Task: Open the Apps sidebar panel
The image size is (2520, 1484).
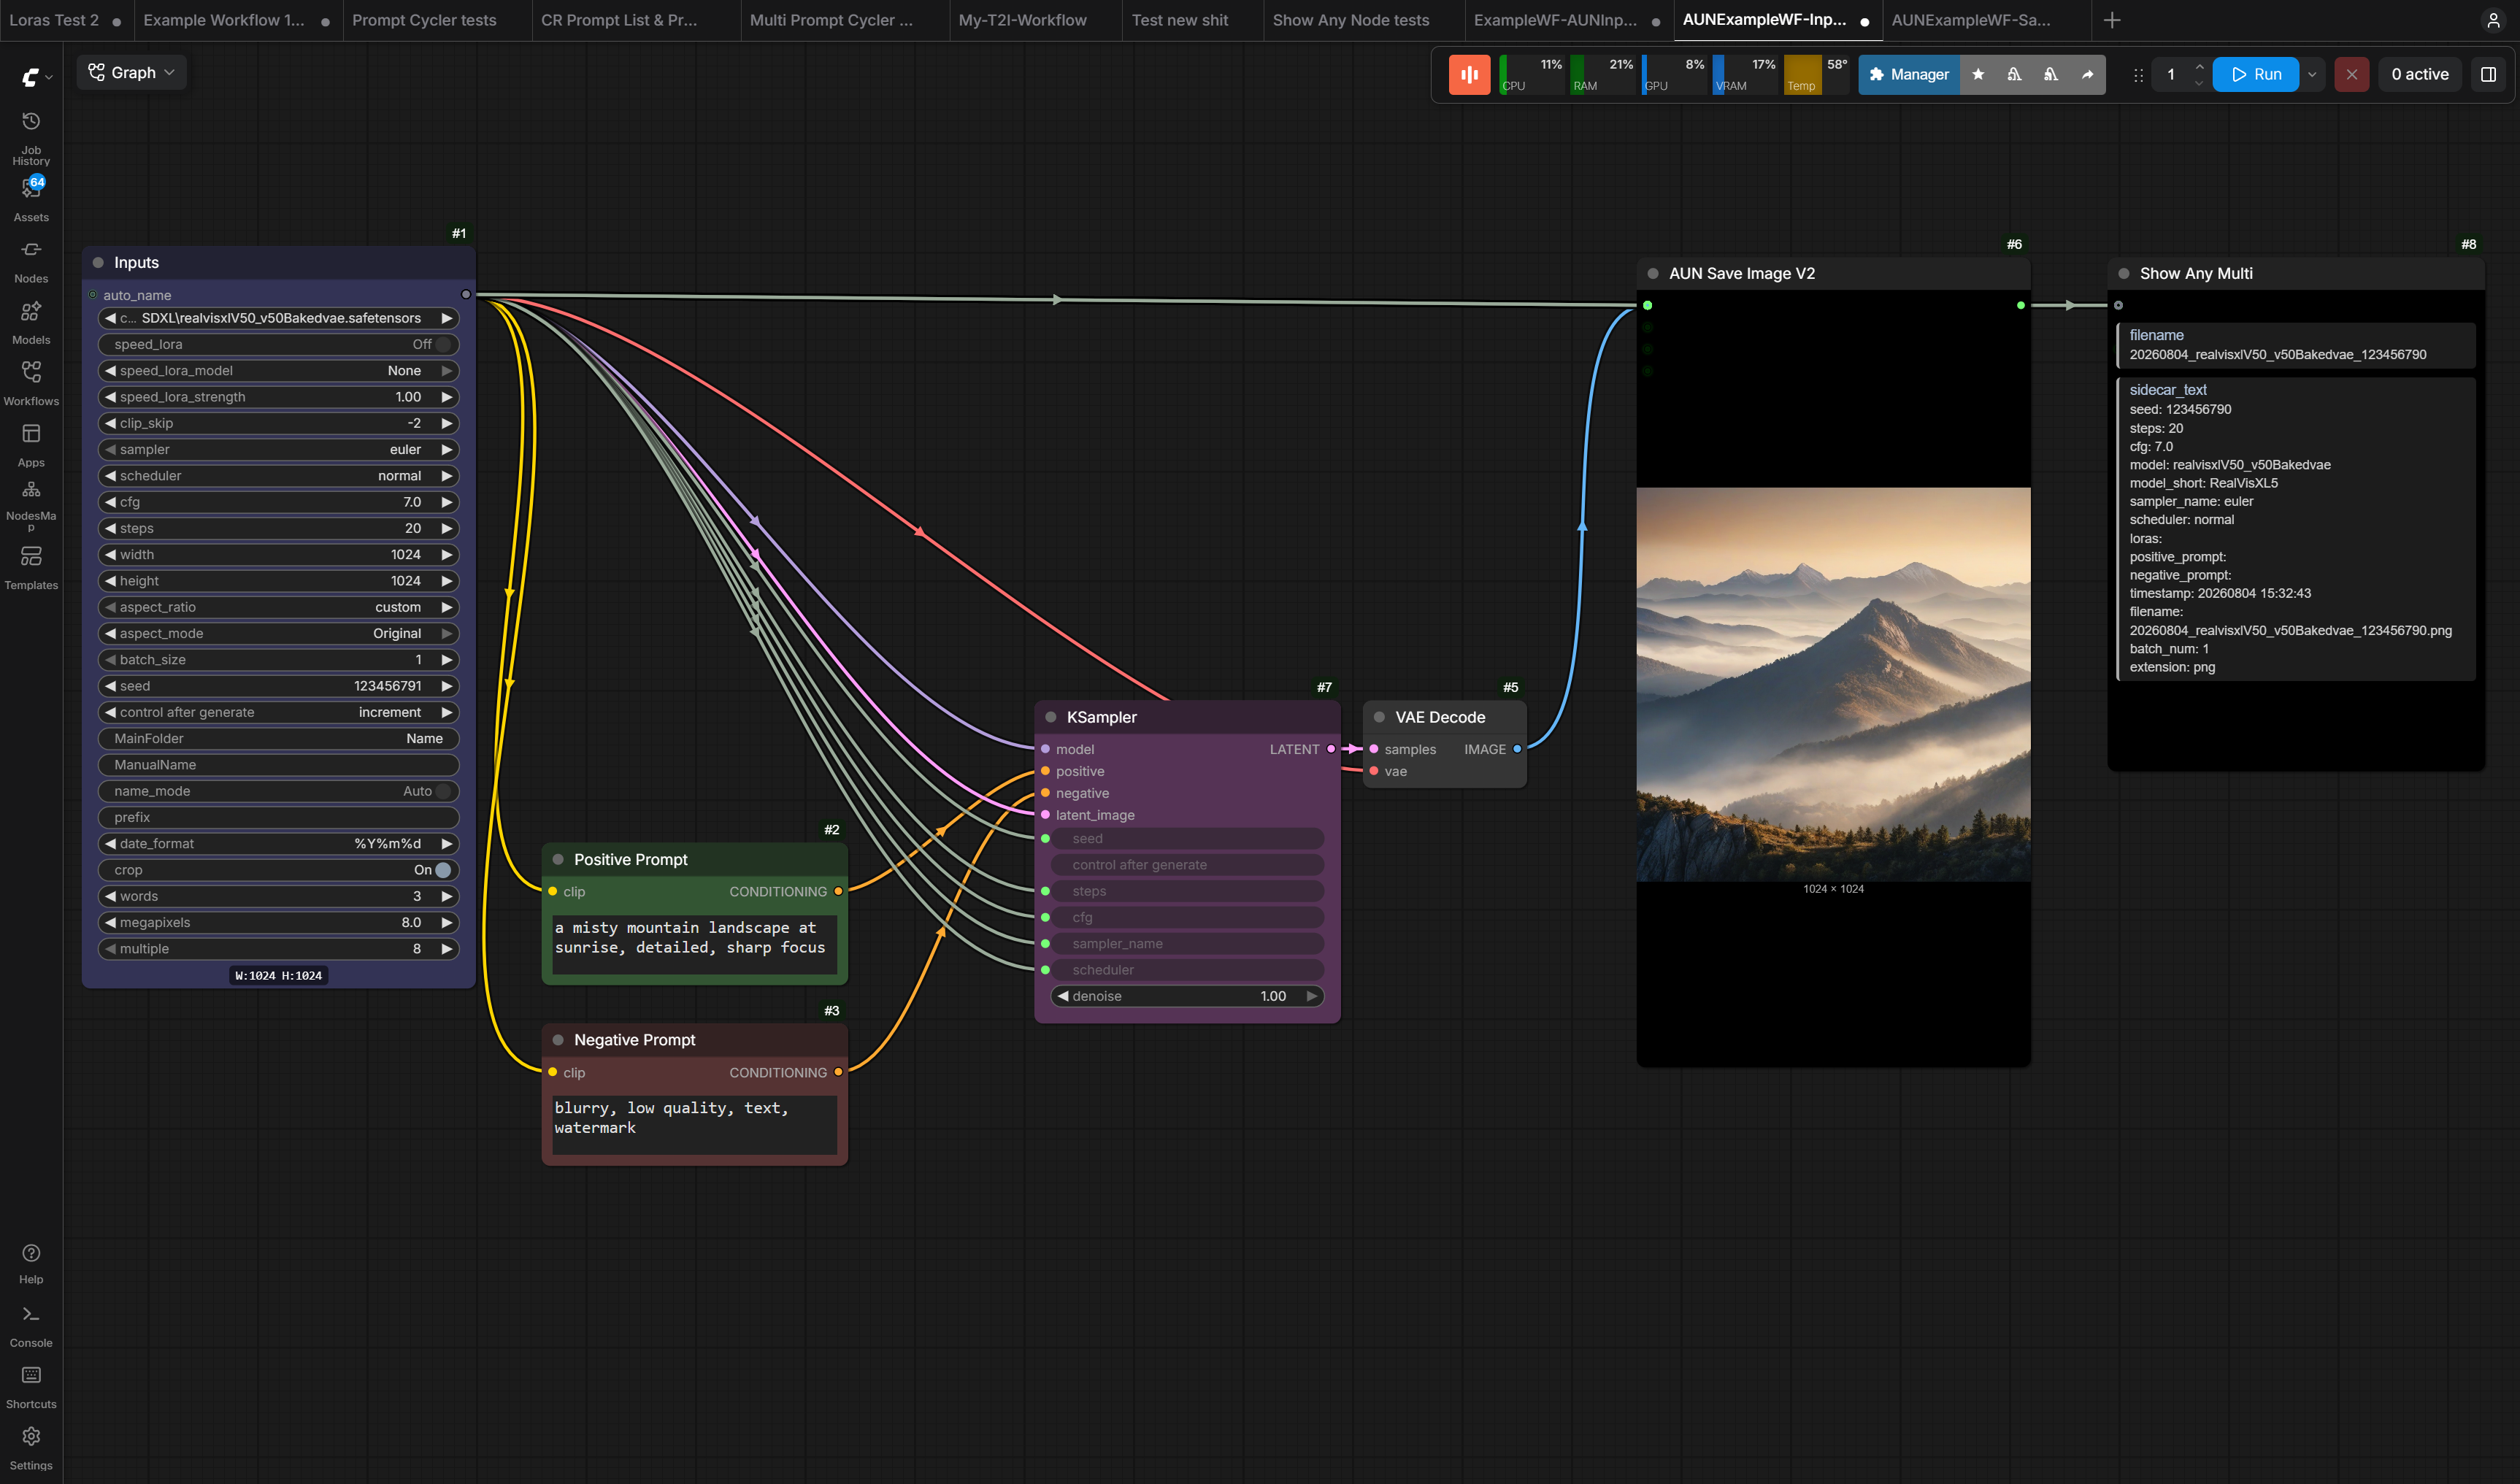Action: [31, 446]
